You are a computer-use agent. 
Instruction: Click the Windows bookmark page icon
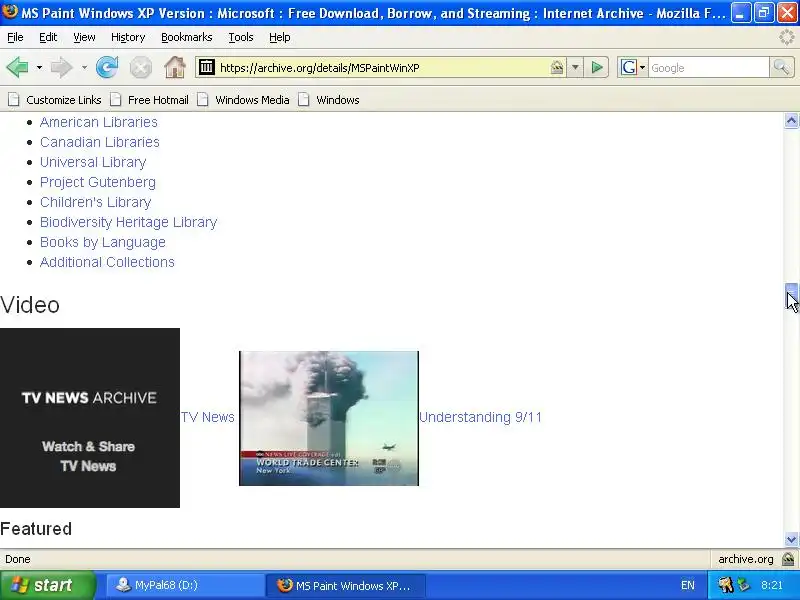point(304,99)
